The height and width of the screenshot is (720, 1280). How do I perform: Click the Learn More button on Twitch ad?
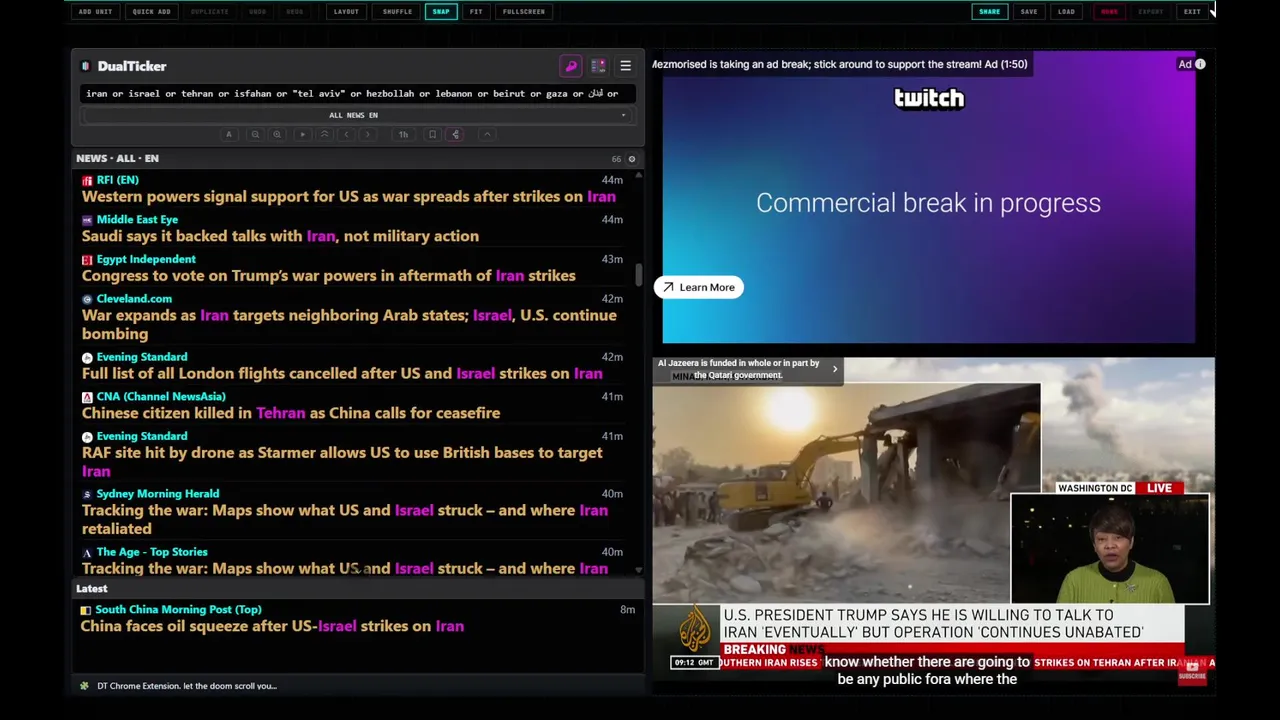pos(698,288)
